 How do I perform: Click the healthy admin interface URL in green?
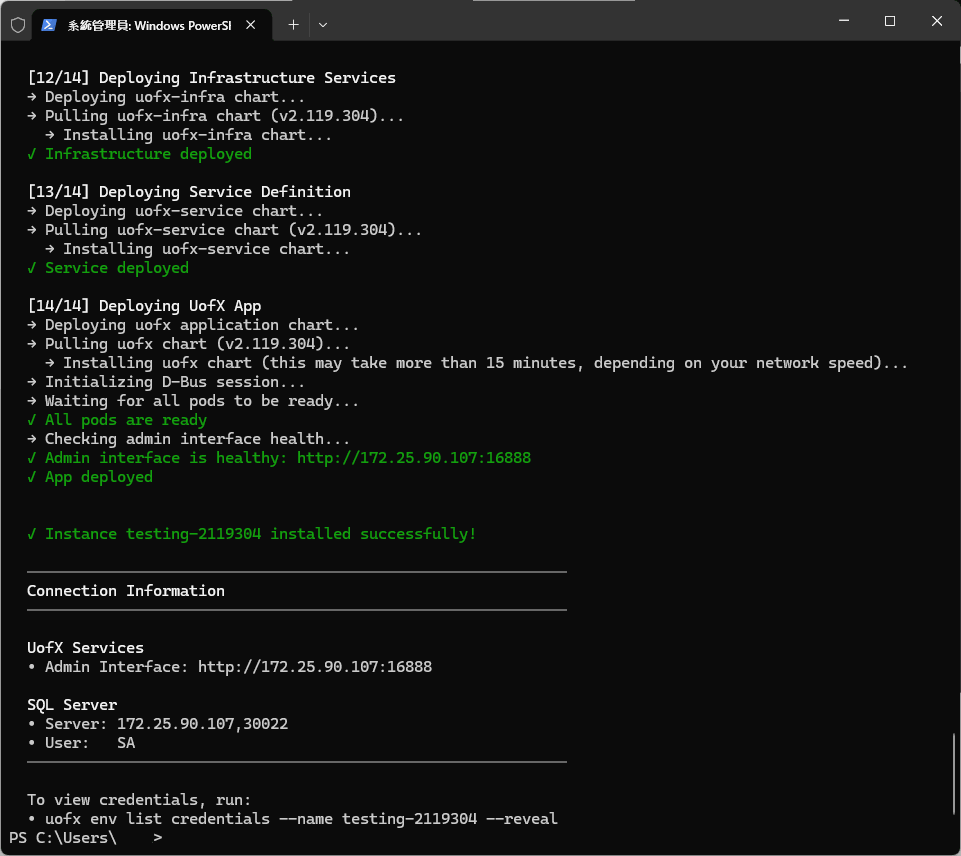[x=413, y=458]
